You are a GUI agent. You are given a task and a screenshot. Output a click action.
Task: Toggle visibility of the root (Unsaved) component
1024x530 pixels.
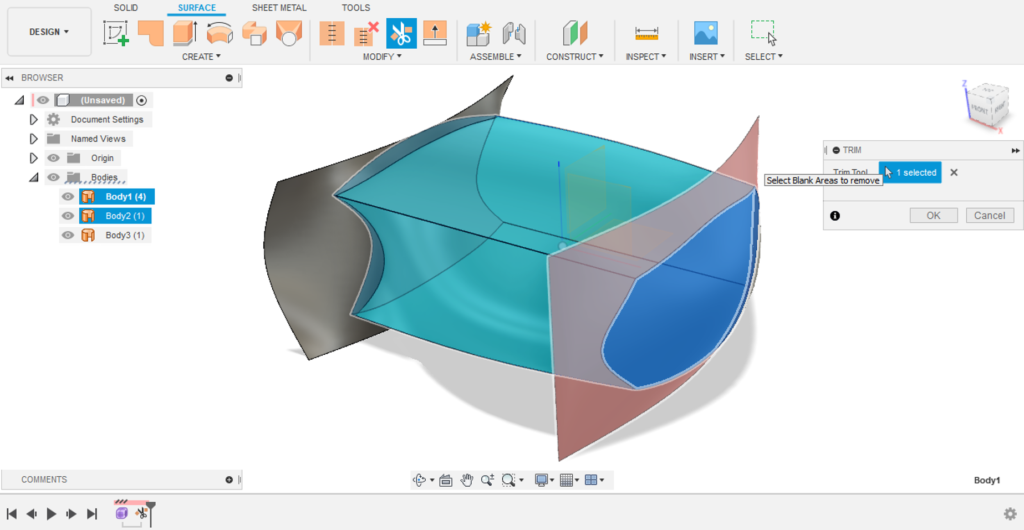(43, 101)
